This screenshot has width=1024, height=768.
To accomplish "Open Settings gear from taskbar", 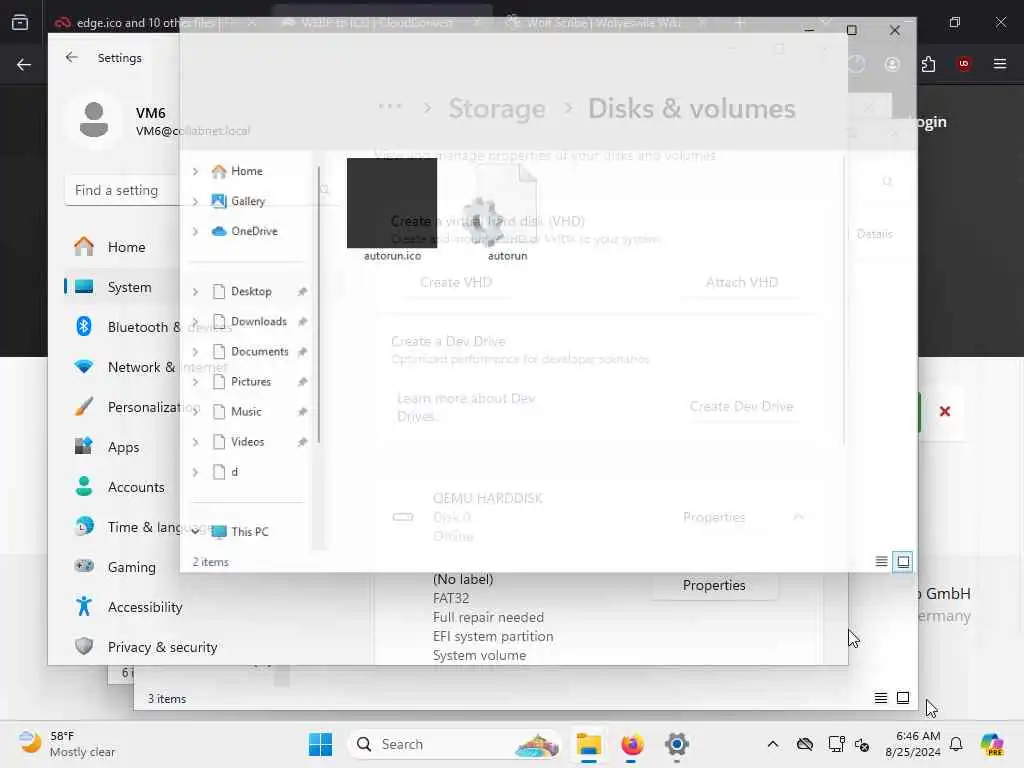I will click(677, 744).
